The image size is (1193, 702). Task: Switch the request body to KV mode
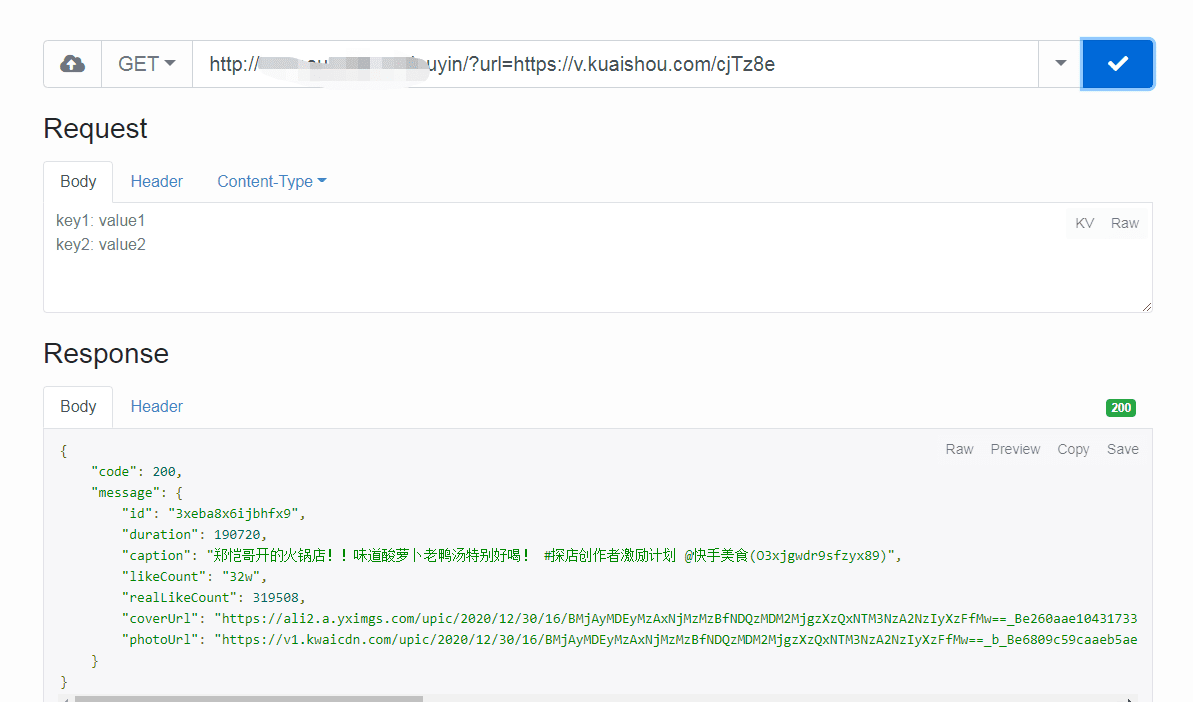pos(1084,224)
